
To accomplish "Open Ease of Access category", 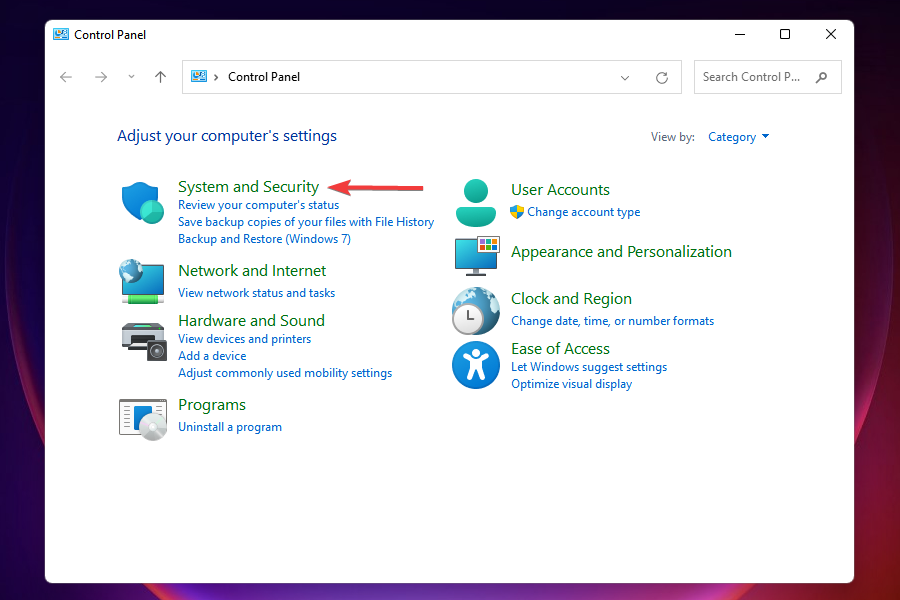I will tap(560, 349).
